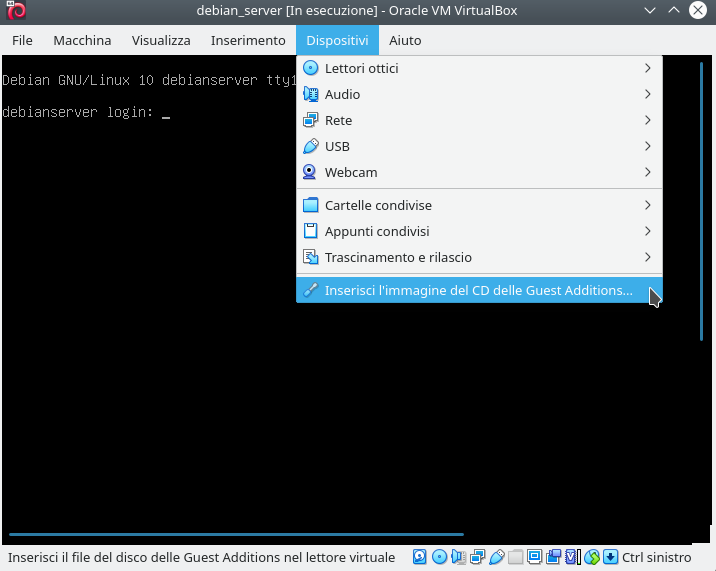Screen dimensions: 716x571
Task: Click audio status bar icon
Action: (458, 557)
